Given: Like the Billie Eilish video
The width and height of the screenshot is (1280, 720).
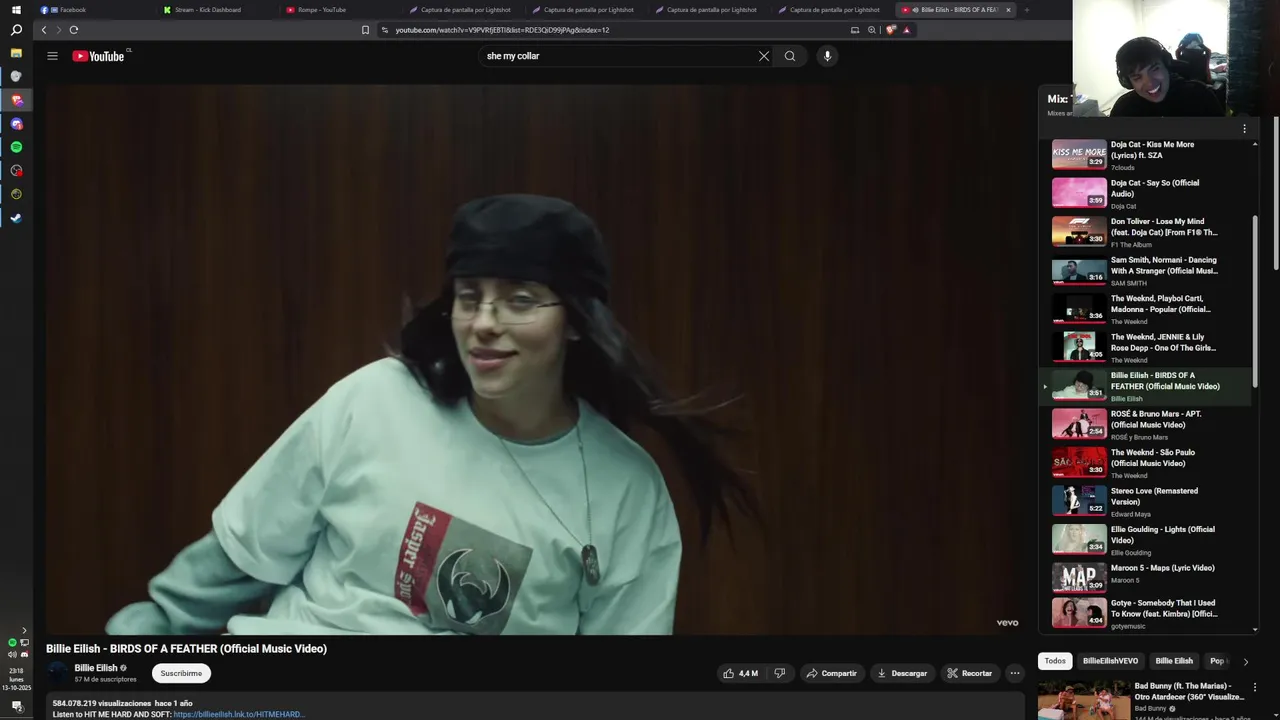Looking at the screenshot, I should (x=740, y=673).
